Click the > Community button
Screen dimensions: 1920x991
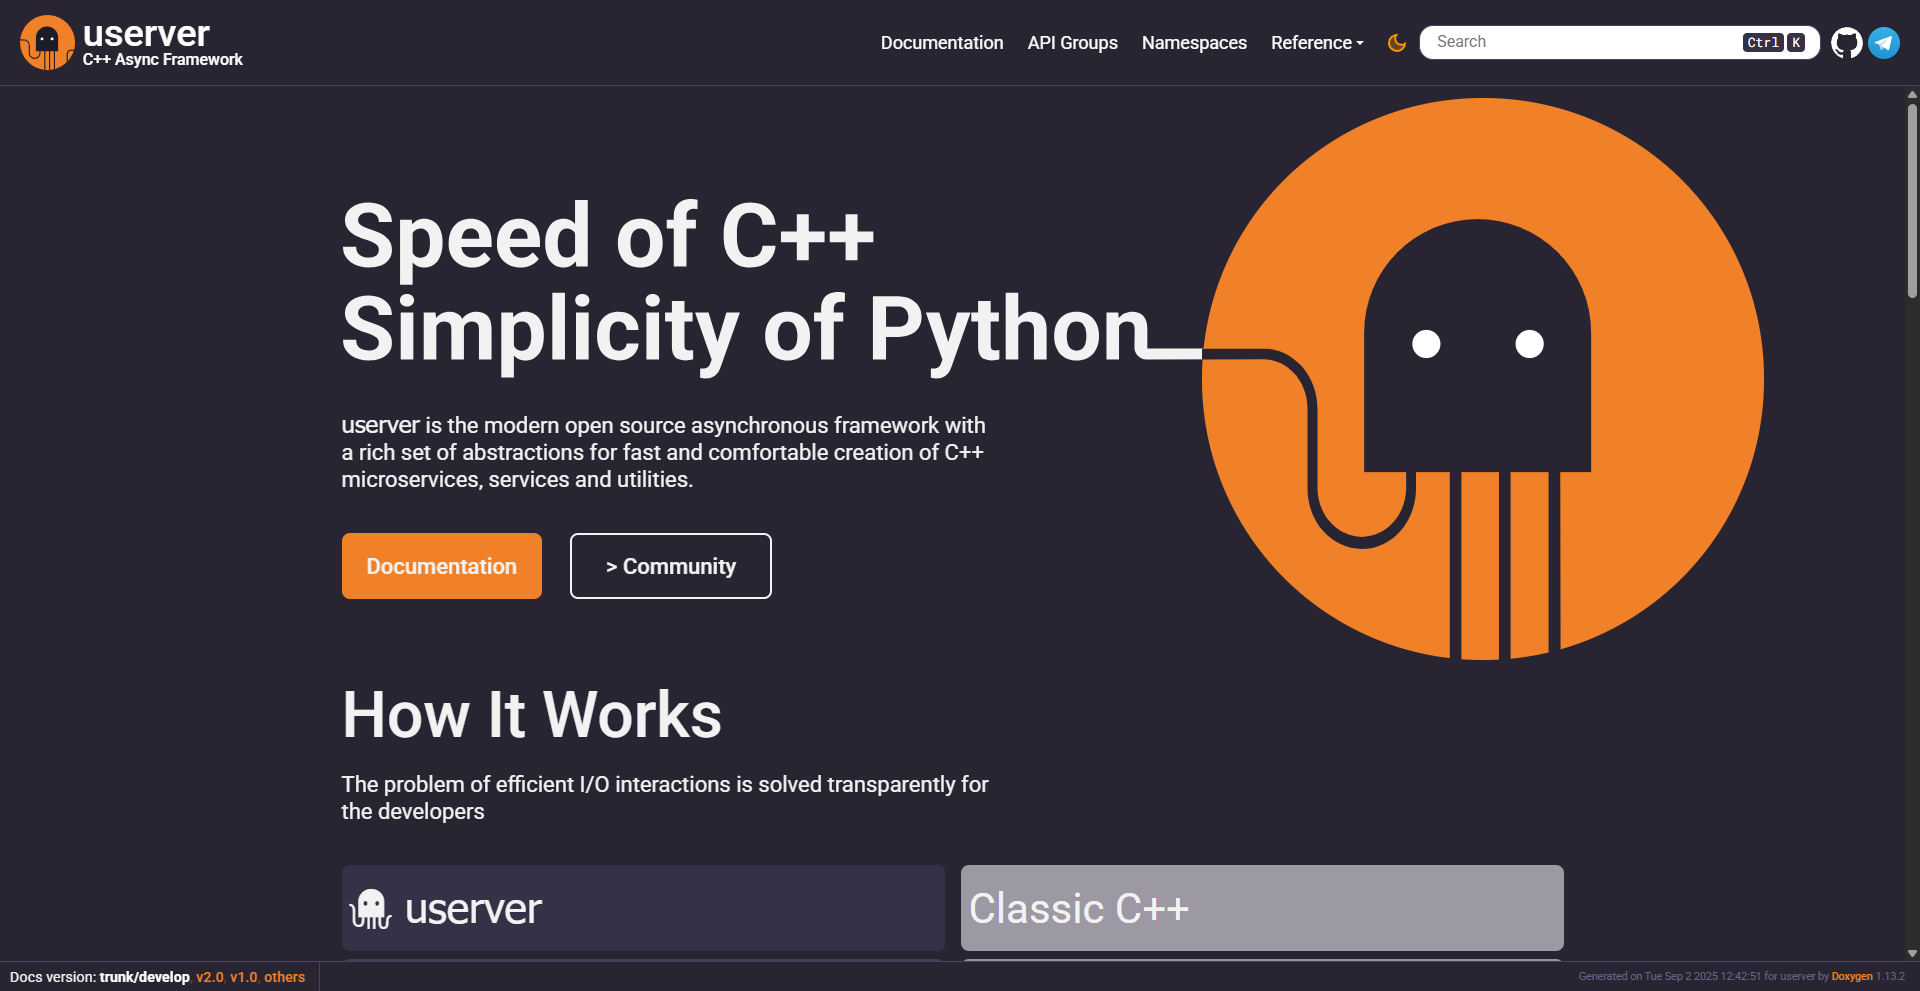[x=671, y=566]
